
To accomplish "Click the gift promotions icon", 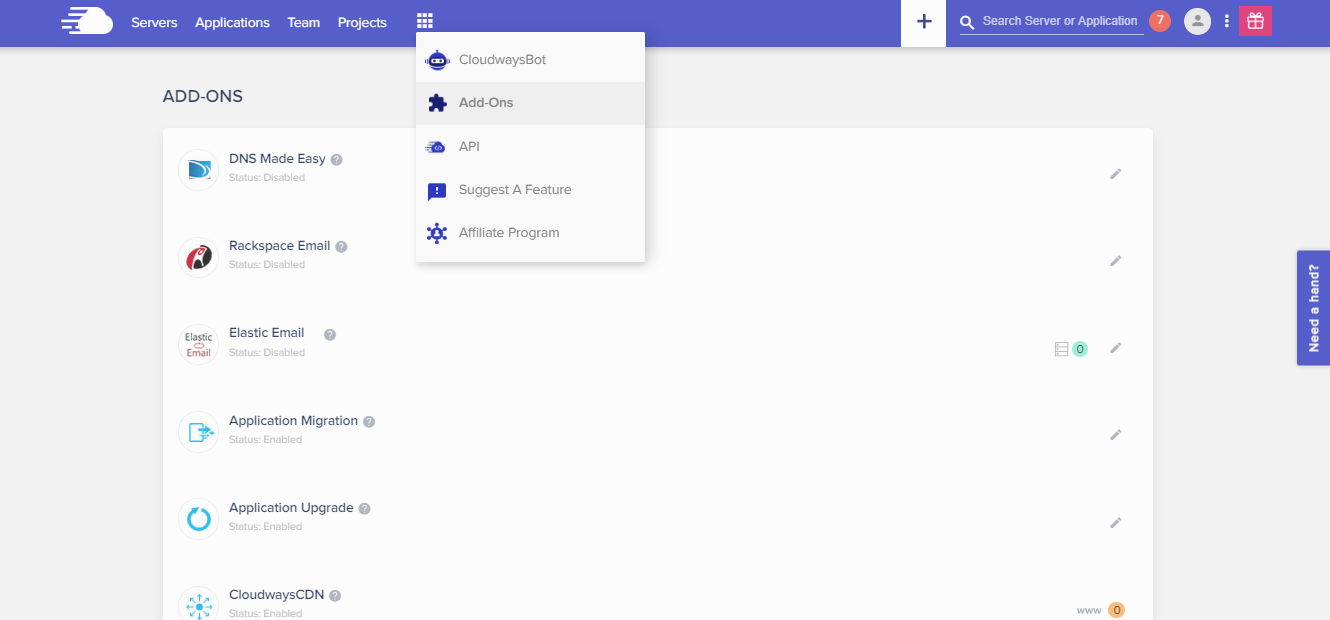I will tap(1255, 20).
